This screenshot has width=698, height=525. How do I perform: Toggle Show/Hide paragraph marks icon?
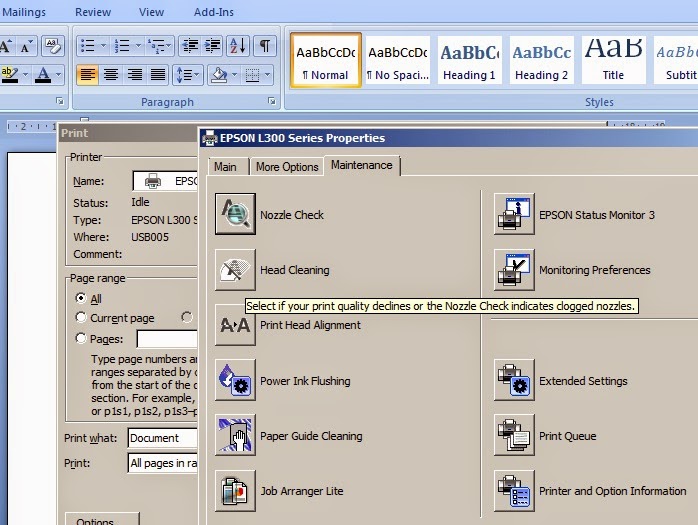265,45
